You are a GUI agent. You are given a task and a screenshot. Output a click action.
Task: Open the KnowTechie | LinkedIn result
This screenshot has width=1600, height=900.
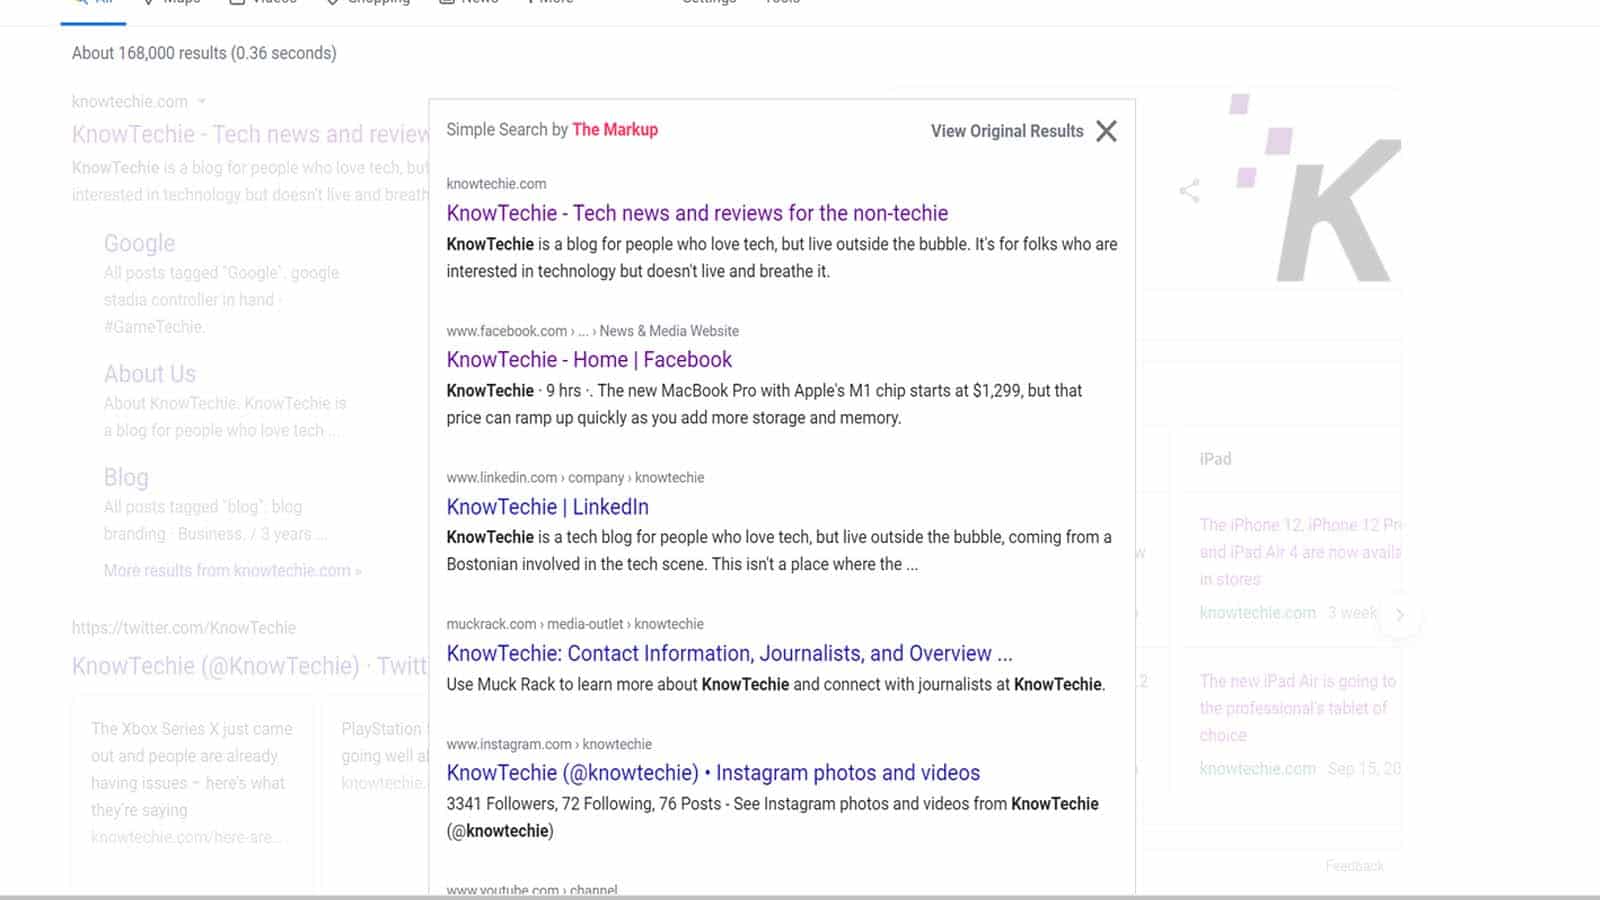547,507
